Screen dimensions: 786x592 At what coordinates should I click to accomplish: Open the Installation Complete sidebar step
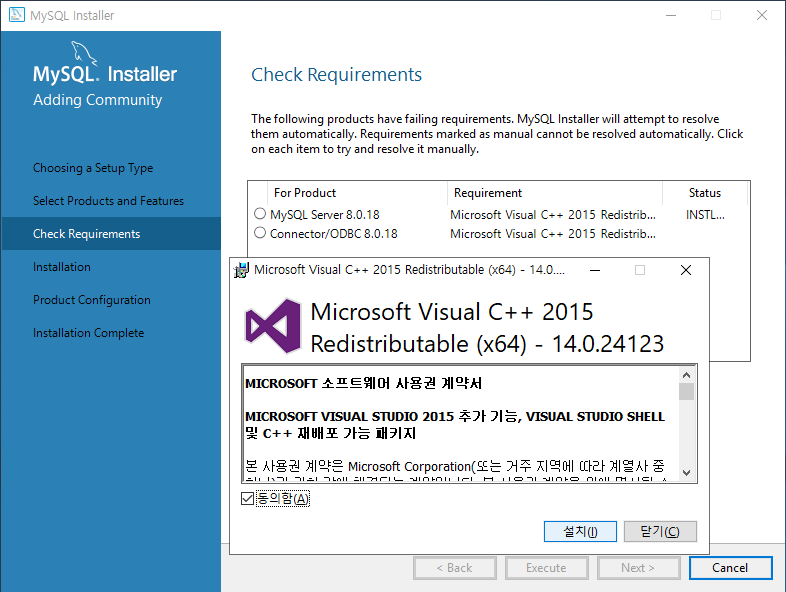(88, 333)
